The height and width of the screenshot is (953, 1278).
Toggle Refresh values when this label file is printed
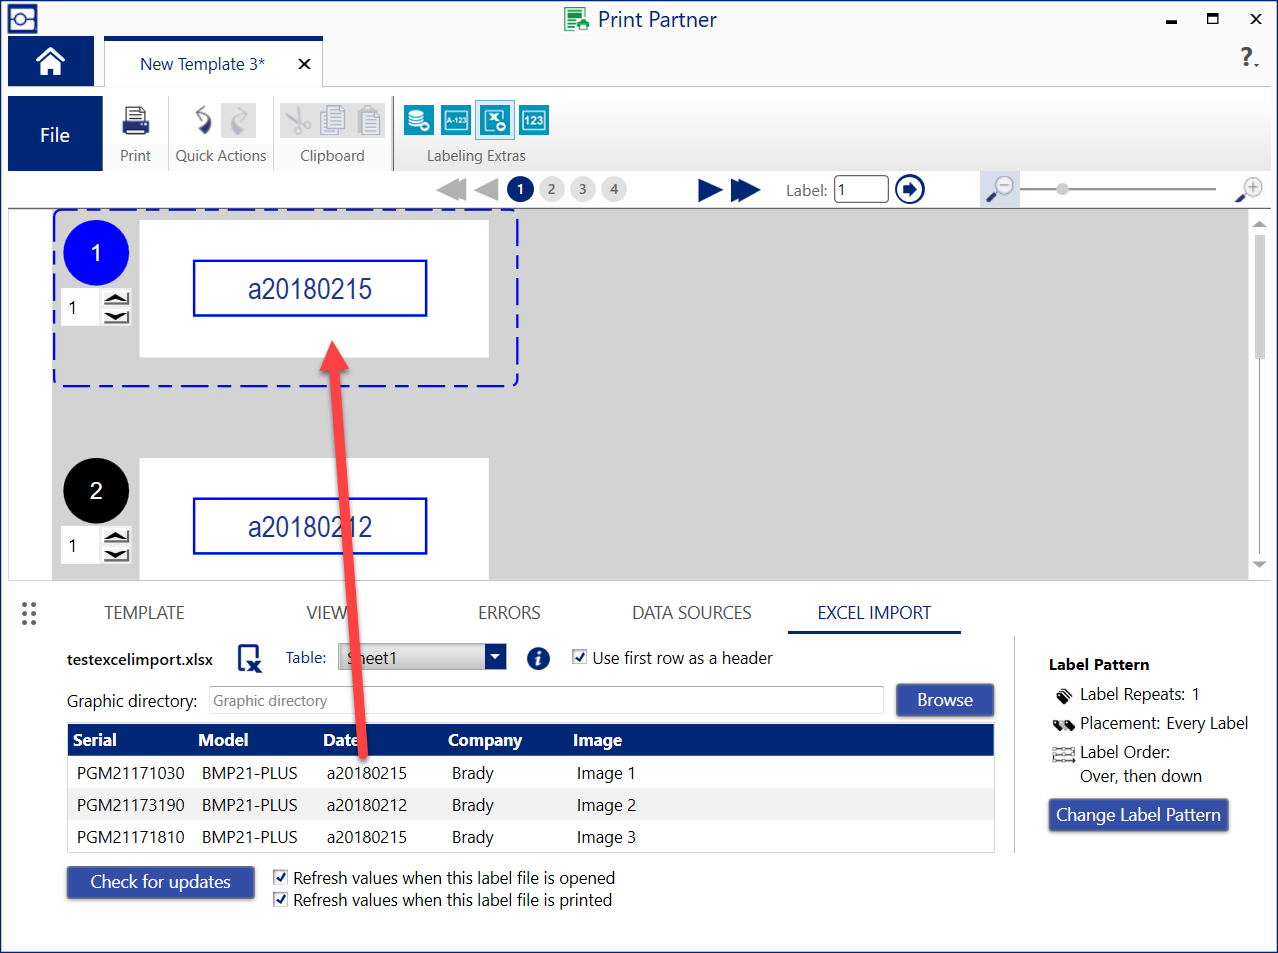pyautogui.click(x=281, y=899)
